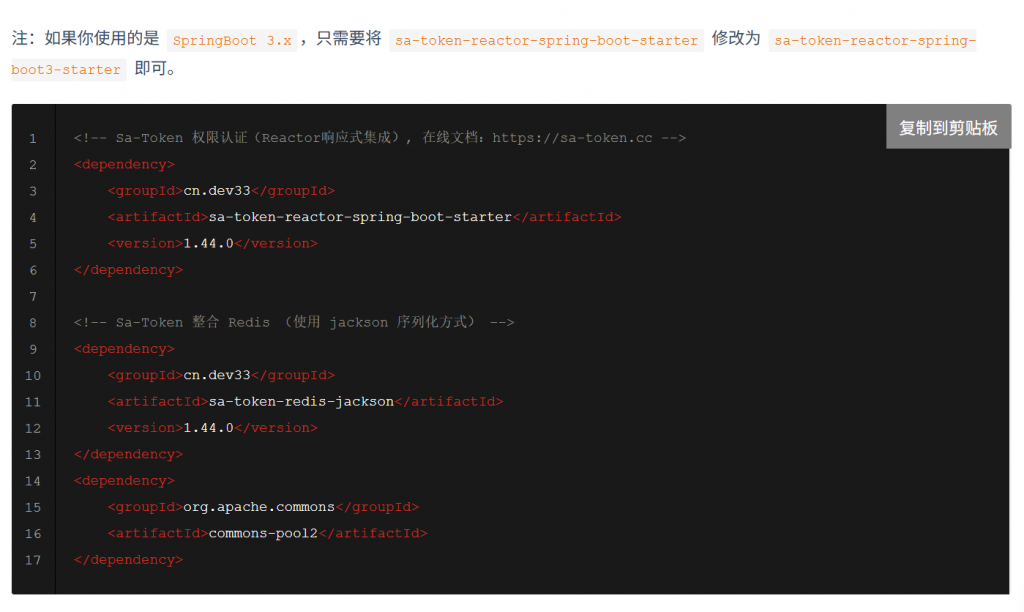Click the commons-pool2 artifactId text

pyautogui.click(x=263, y=533)
